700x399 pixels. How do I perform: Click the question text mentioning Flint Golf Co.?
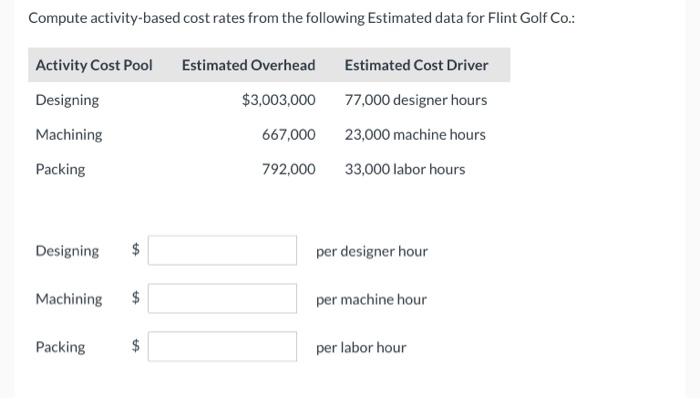302,18
